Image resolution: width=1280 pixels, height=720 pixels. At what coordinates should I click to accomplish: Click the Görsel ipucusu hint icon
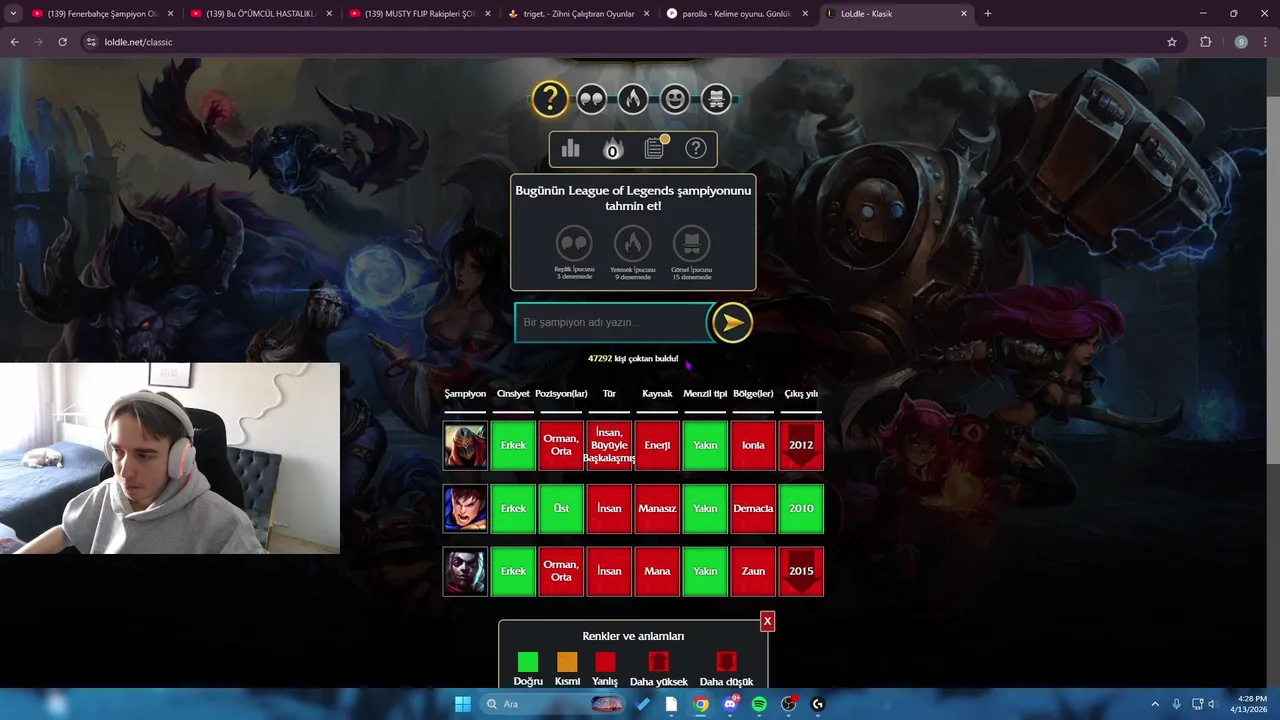point(691,243)
